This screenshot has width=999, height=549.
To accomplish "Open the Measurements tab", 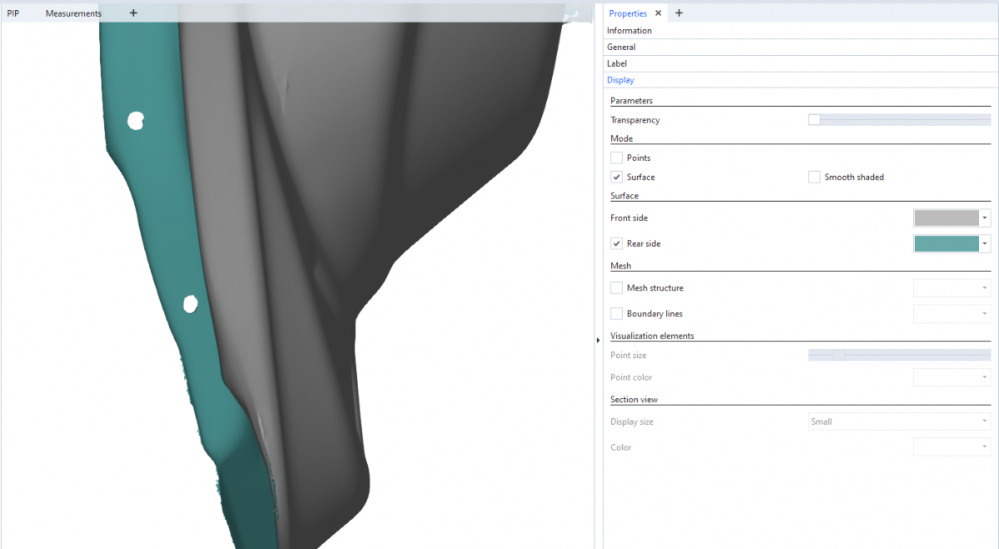I will (73, 13).
